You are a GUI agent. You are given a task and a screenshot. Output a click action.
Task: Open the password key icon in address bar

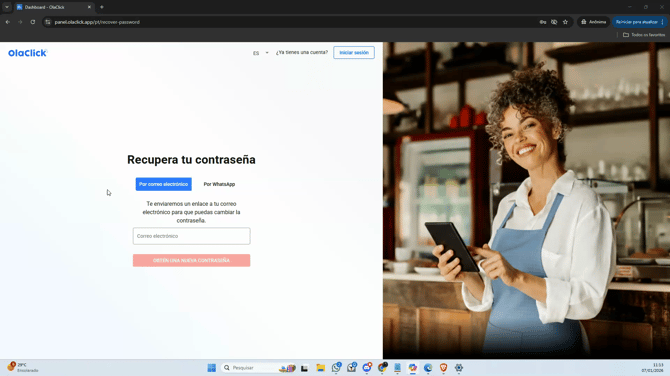[x=543, y=22]
